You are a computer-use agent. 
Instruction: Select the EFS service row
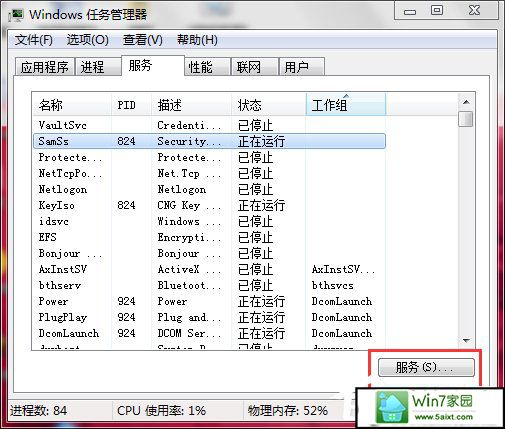pyautogui.click(x=209, y=237)
